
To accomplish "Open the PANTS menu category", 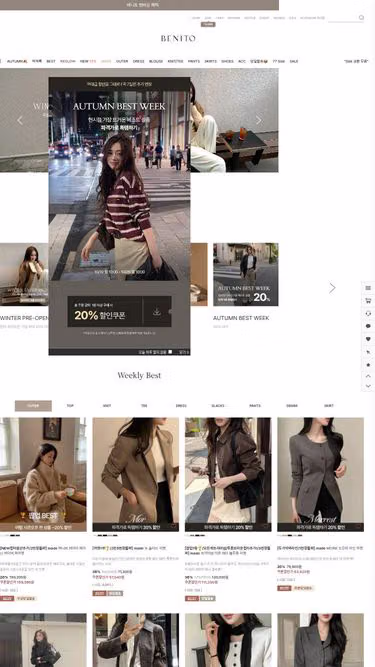I will (194, 61).
